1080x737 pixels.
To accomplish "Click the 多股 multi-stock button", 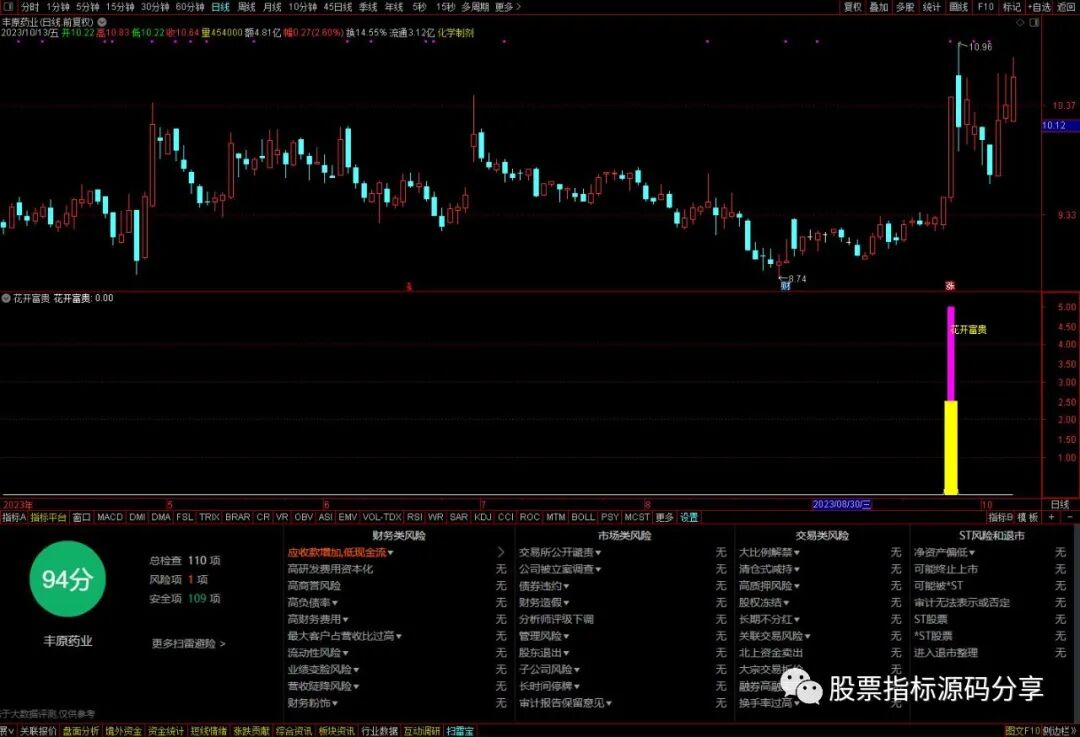I will point(905,7).
